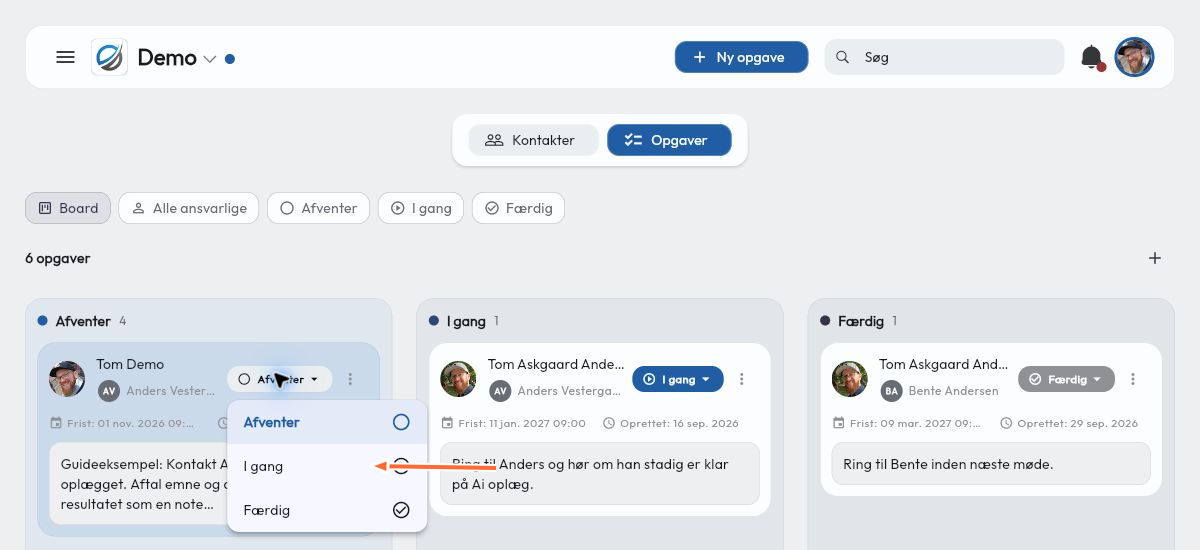Open the hamburger menu
1200x550 pixels.
[x=65, y=57]
